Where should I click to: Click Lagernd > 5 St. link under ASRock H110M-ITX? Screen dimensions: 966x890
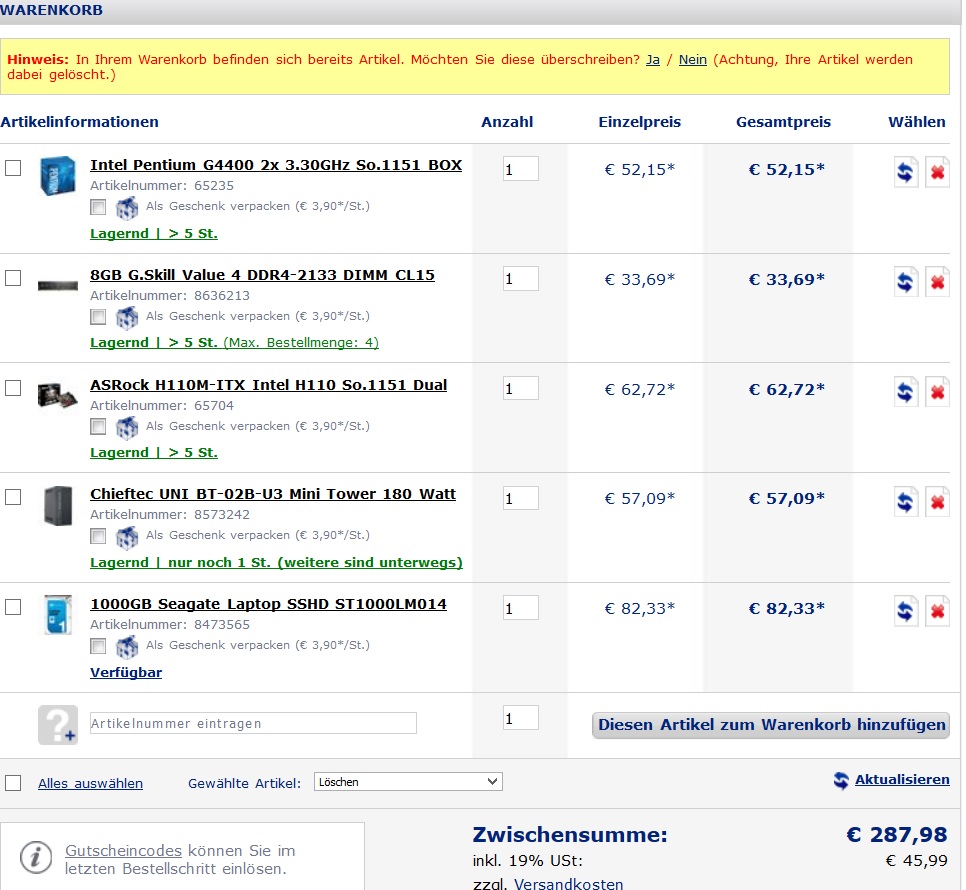point(153,453)
